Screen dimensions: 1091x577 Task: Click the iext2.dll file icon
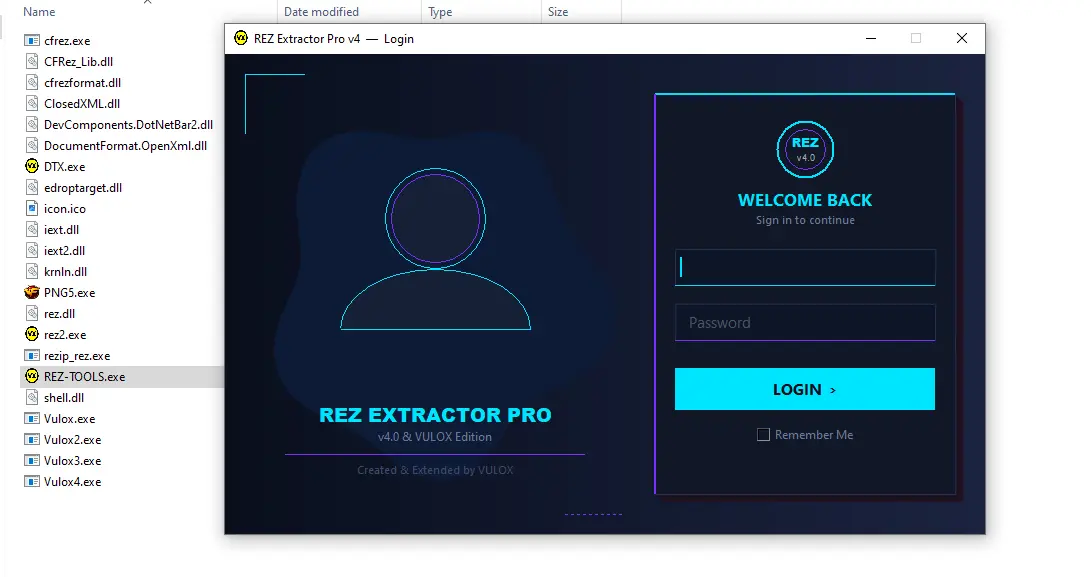click(32, 251)
